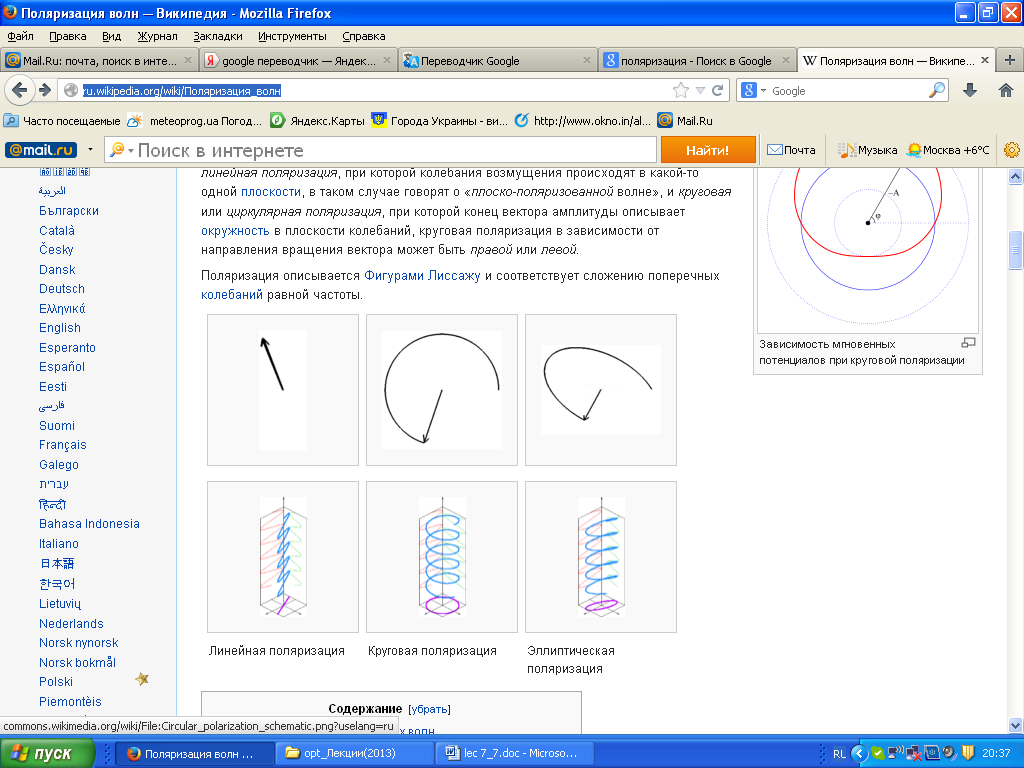Viewport: 1024px width, 768px height.
Task: Open the circular polarization schematic thumbnail
Action: point(441,390)
